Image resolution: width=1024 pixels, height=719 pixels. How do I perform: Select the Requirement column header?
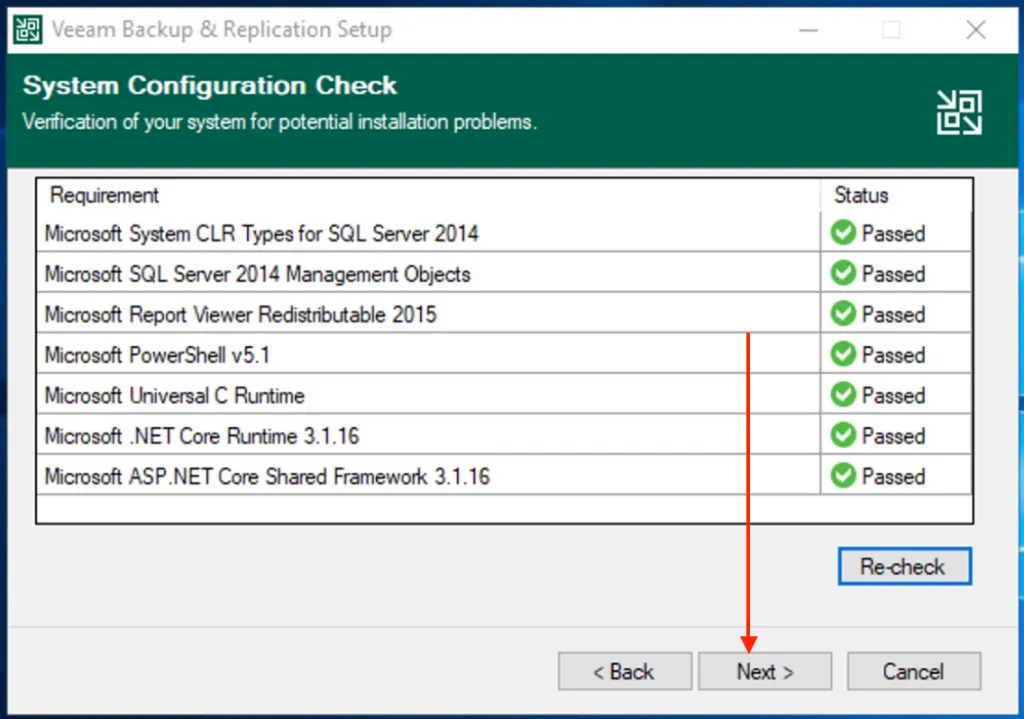click(428, 195)
